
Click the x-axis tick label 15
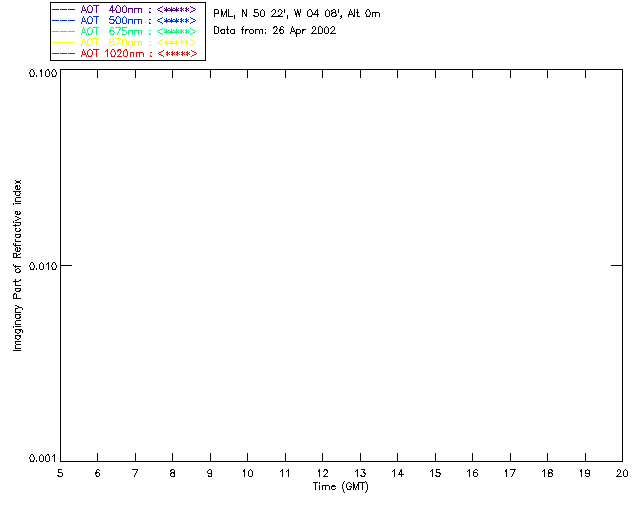pos(435,473)
